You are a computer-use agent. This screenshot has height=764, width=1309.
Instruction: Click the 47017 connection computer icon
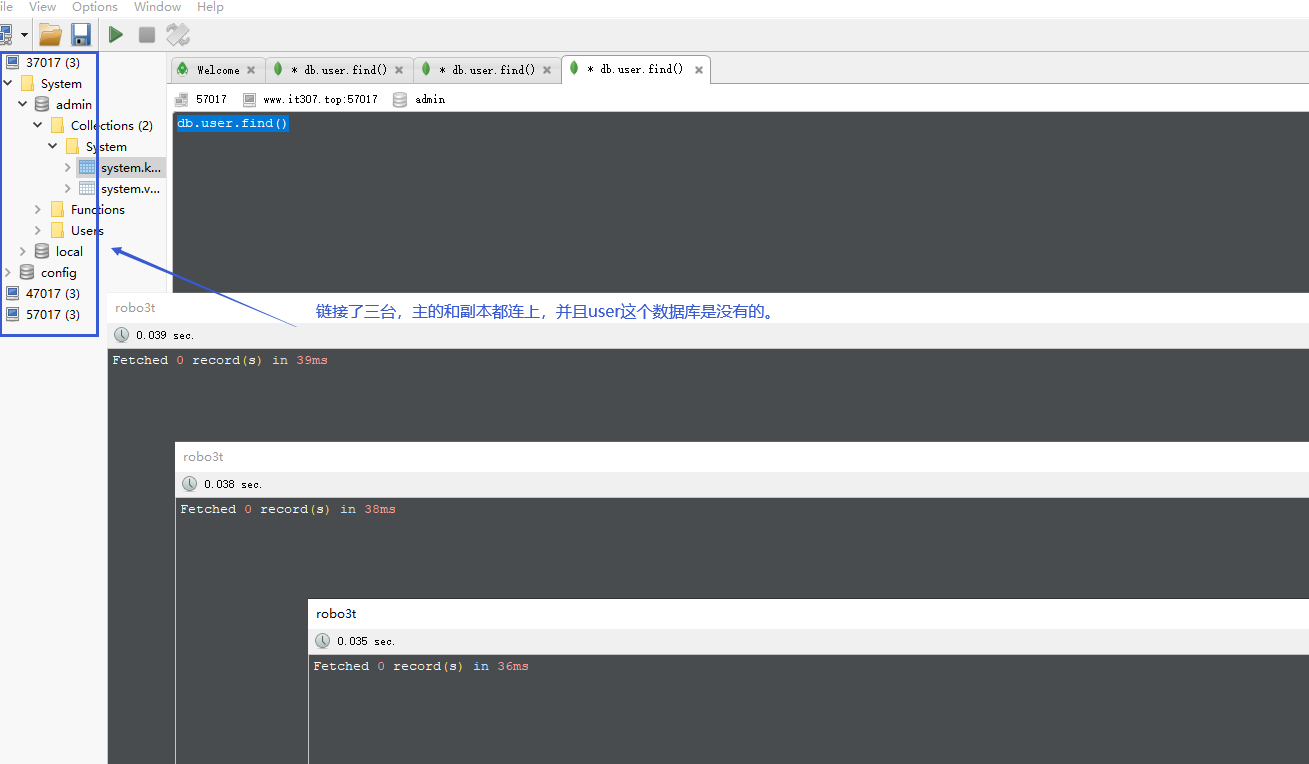tap(12, 294)
